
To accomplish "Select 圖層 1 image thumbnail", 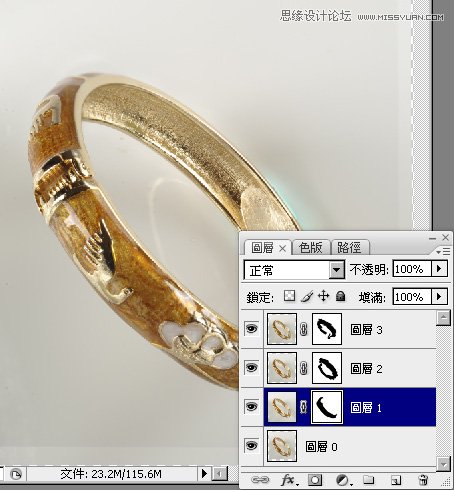I will (282, 407).
